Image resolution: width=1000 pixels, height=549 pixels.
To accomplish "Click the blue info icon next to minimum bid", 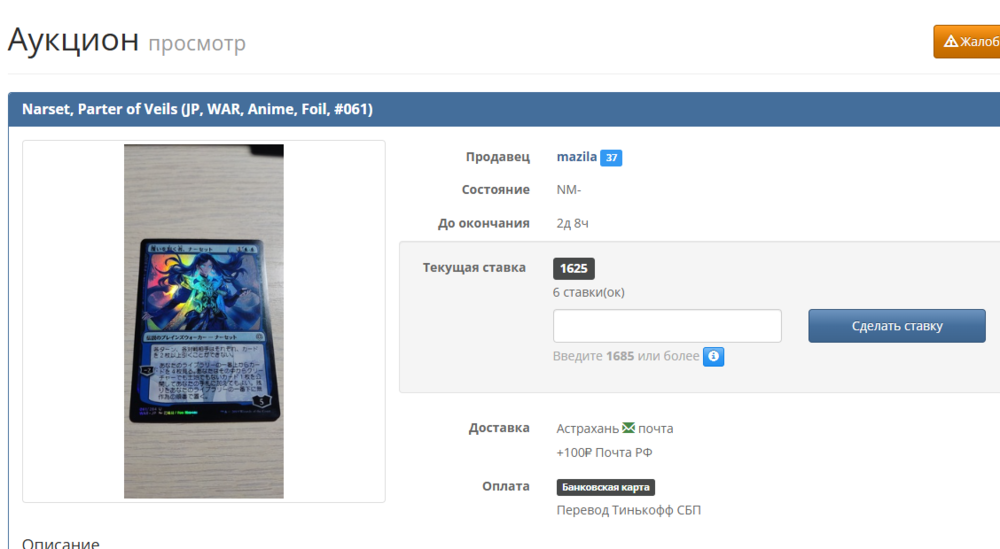I will coord(713,356).
